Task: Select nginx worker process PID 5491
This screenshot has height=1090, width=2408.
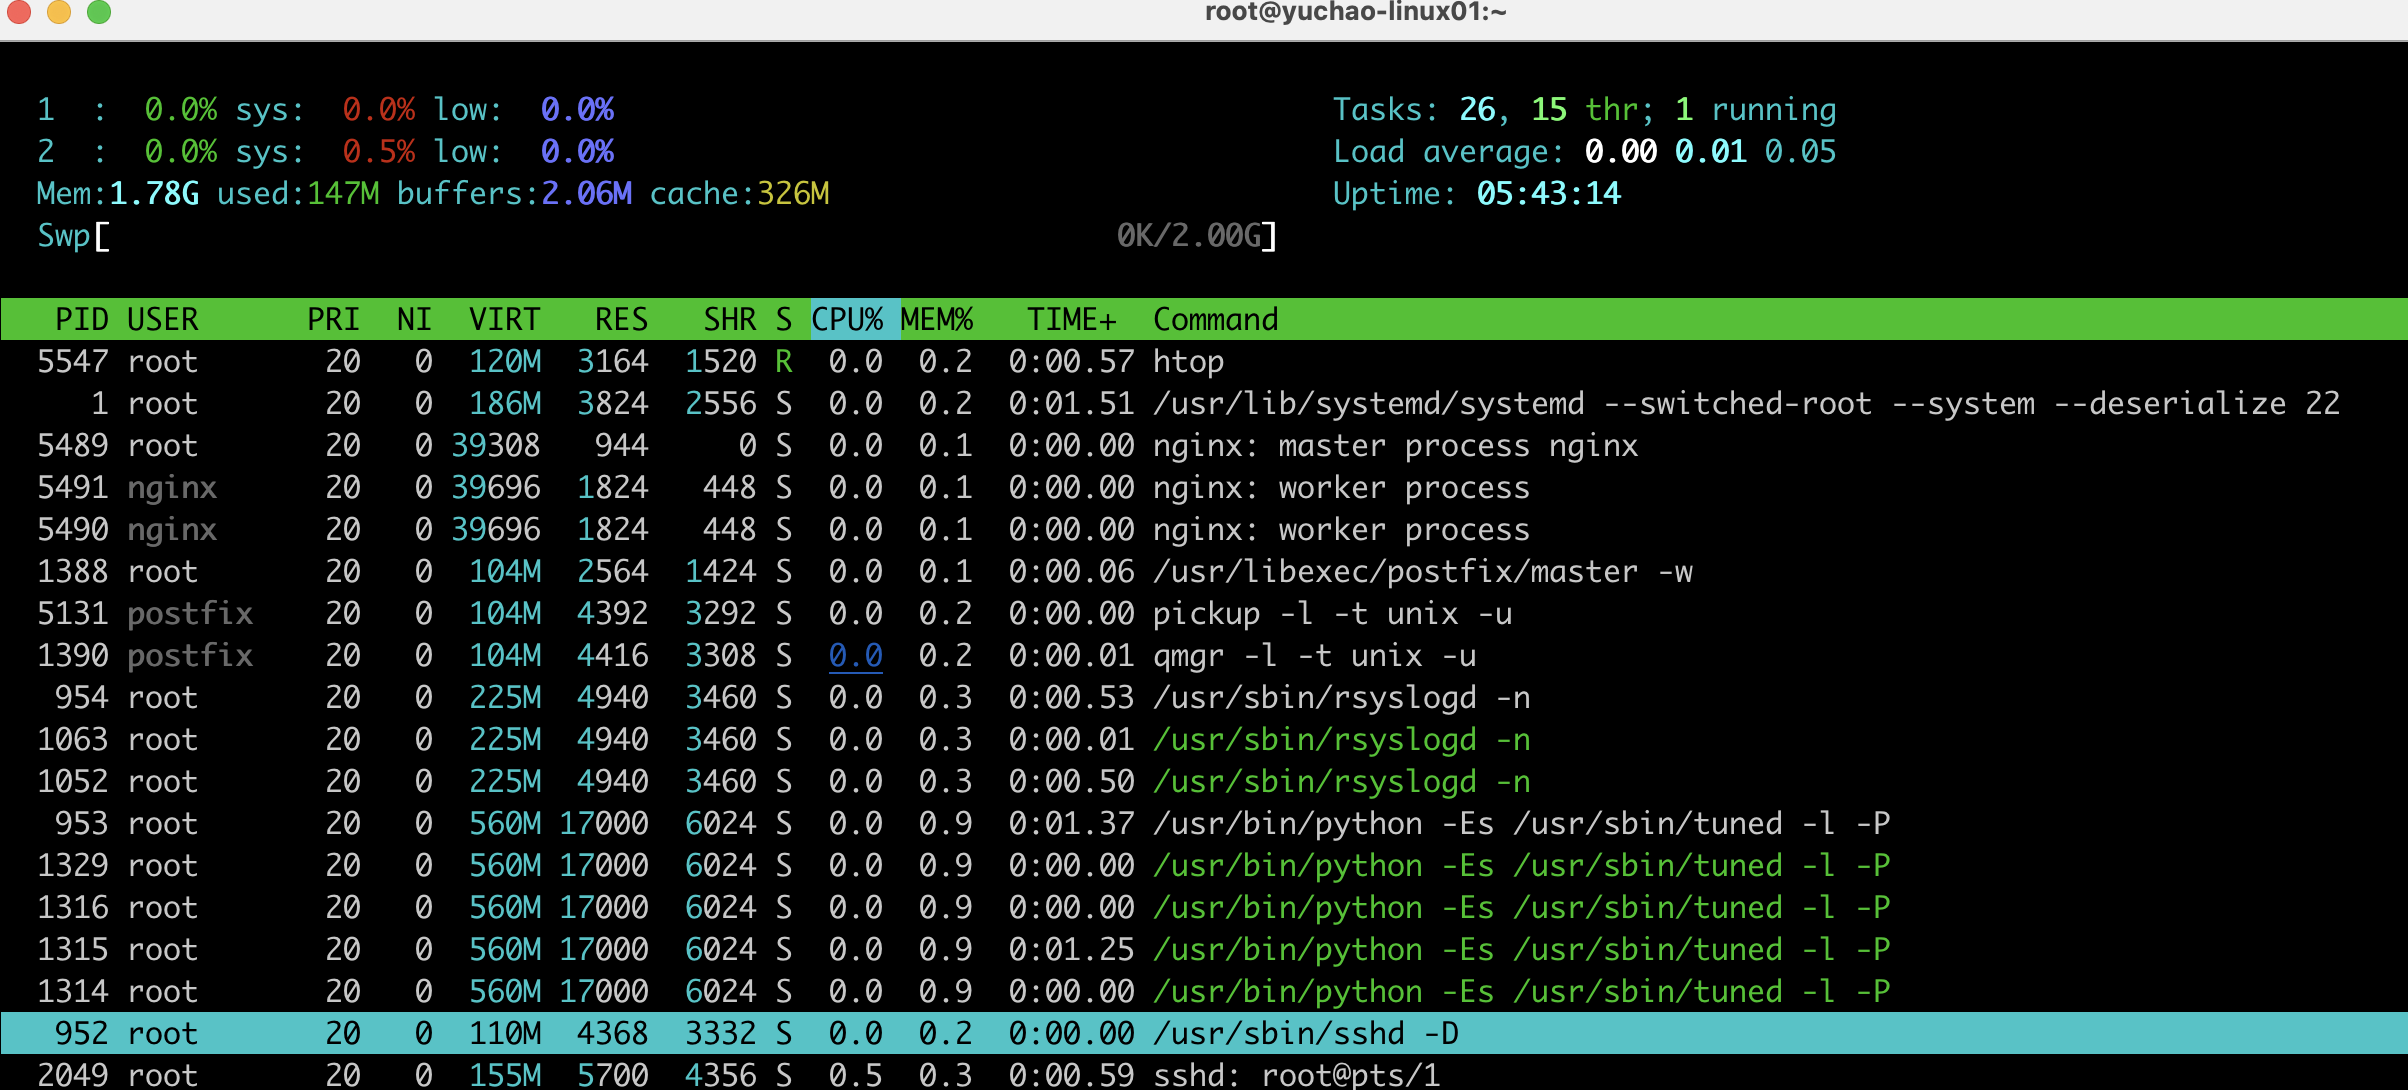Action: click(1340, 488)
